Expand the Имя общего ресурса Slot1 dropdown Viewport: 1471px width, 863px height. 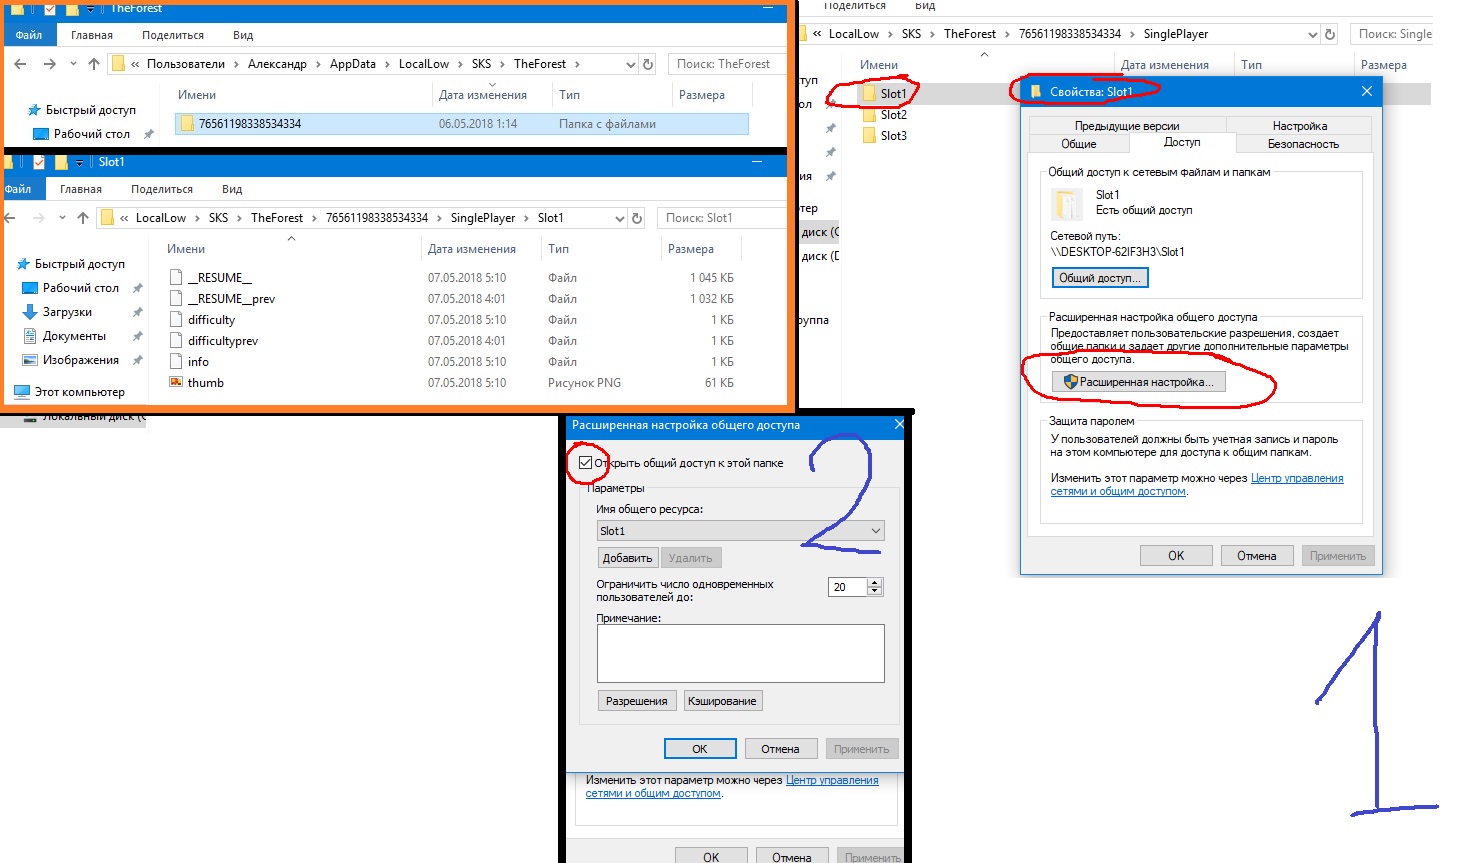click(x=876, y=531)
